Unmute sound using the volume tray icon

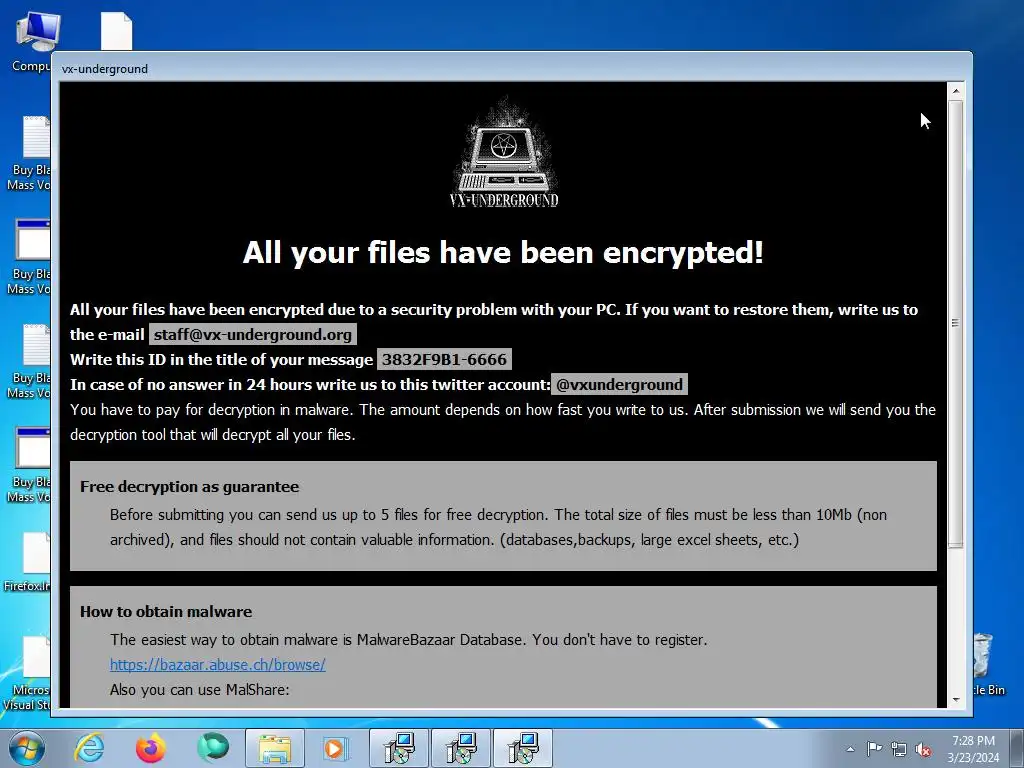[x=923, y=749]
